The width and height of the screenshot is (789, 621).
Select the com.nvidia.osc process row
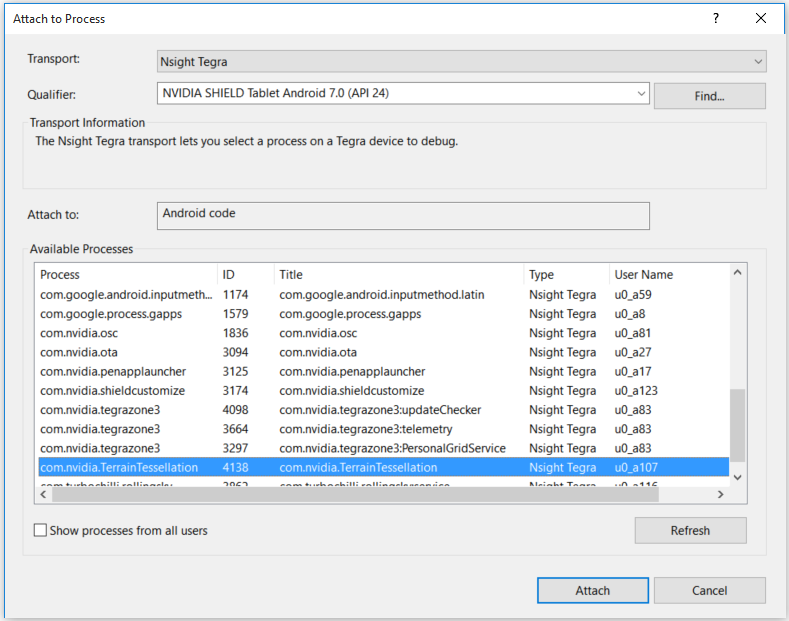[383, 333]
